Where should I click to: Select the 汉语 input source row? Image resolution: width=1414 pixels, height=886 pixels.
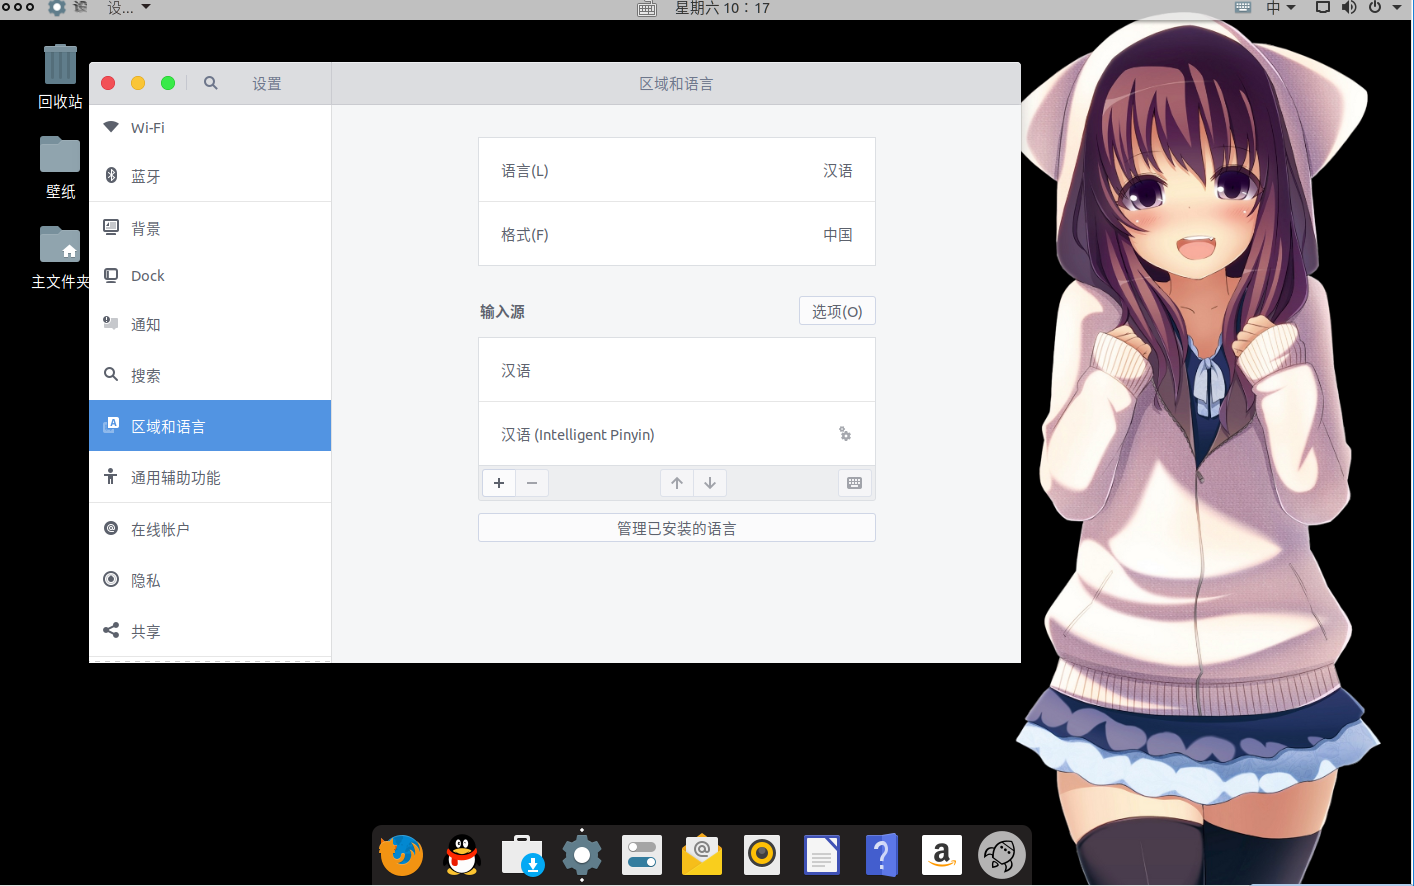pyautogui.click(x=677, y=370)
